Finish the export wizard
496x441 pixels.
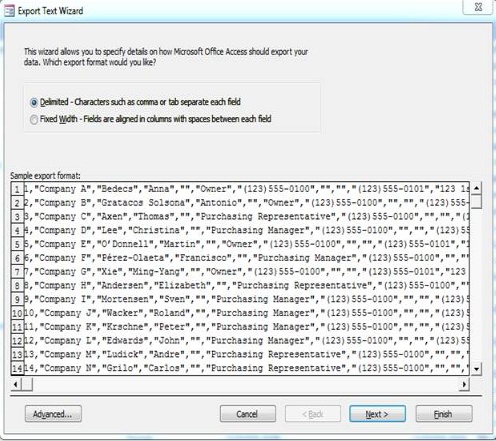444,414
